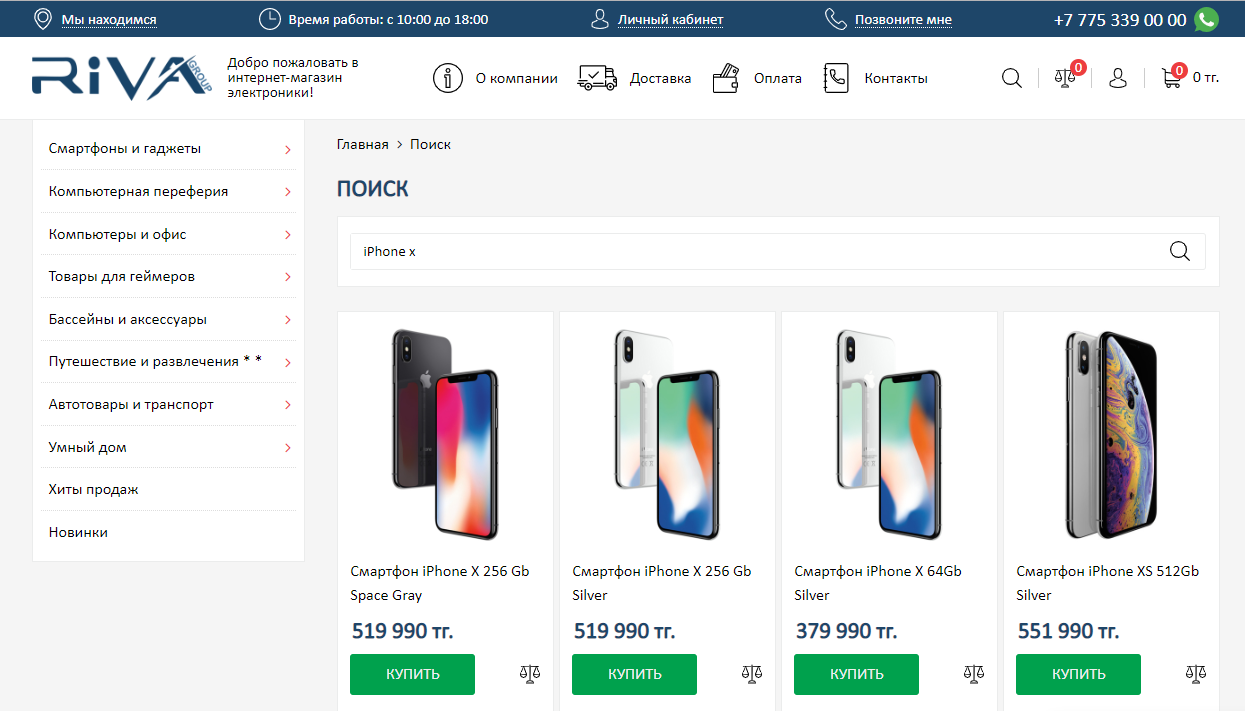Add iPhone X 256 Gb Space Gray to compare
1245x711 pixels.
click(x=530, y=674)
